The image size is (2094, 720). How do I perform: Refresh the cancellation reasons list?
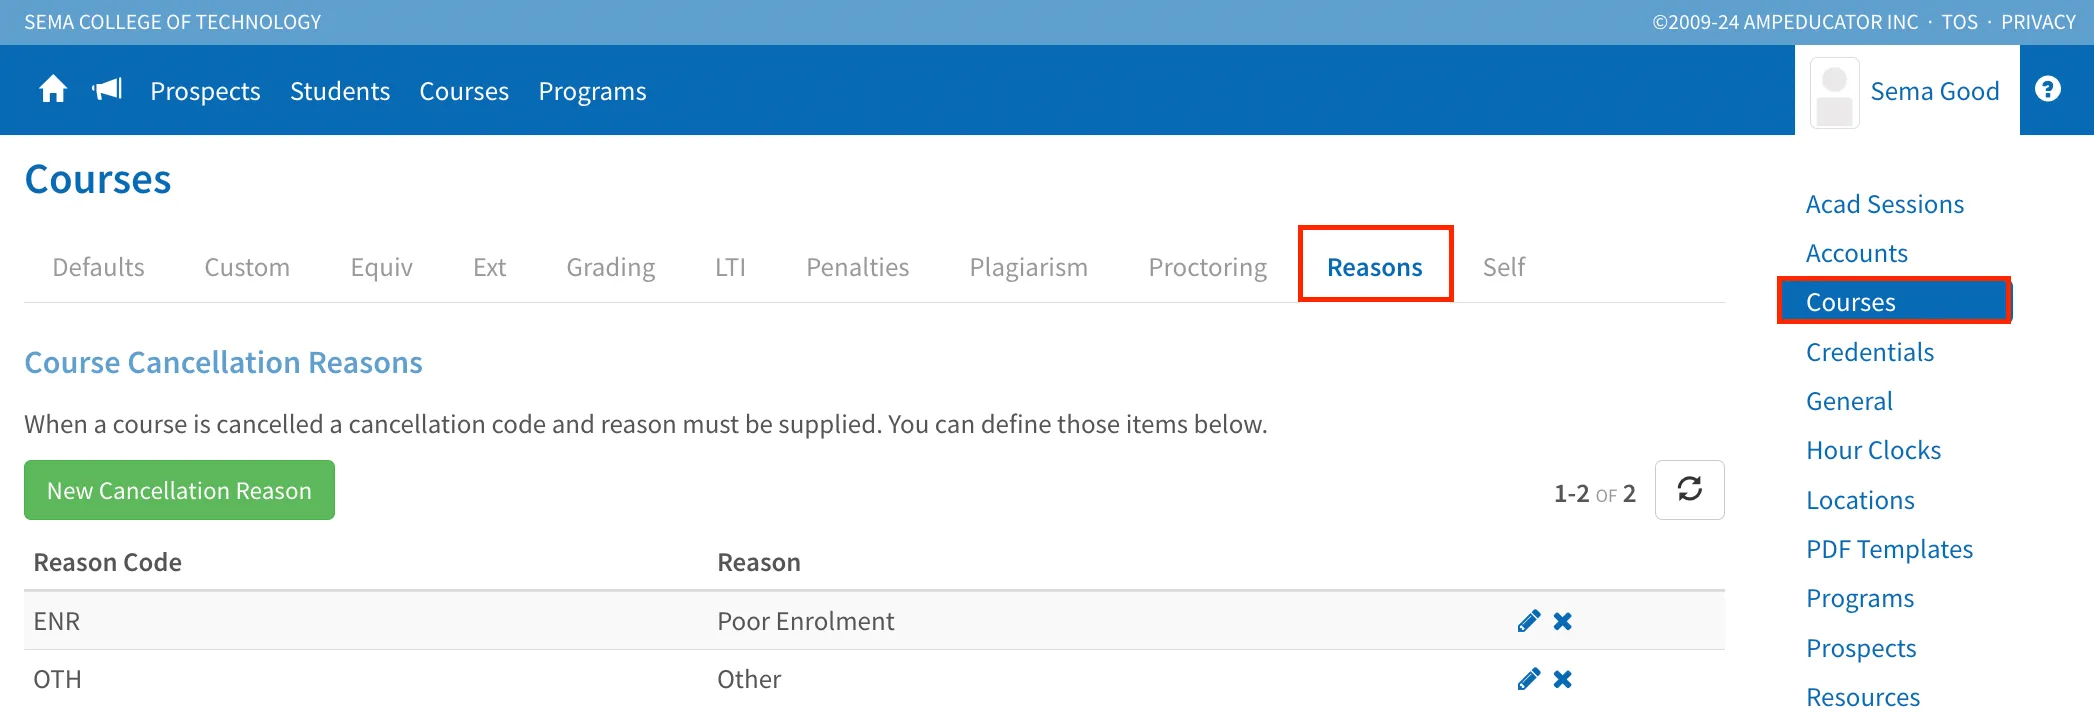[x=1689, y=490]
